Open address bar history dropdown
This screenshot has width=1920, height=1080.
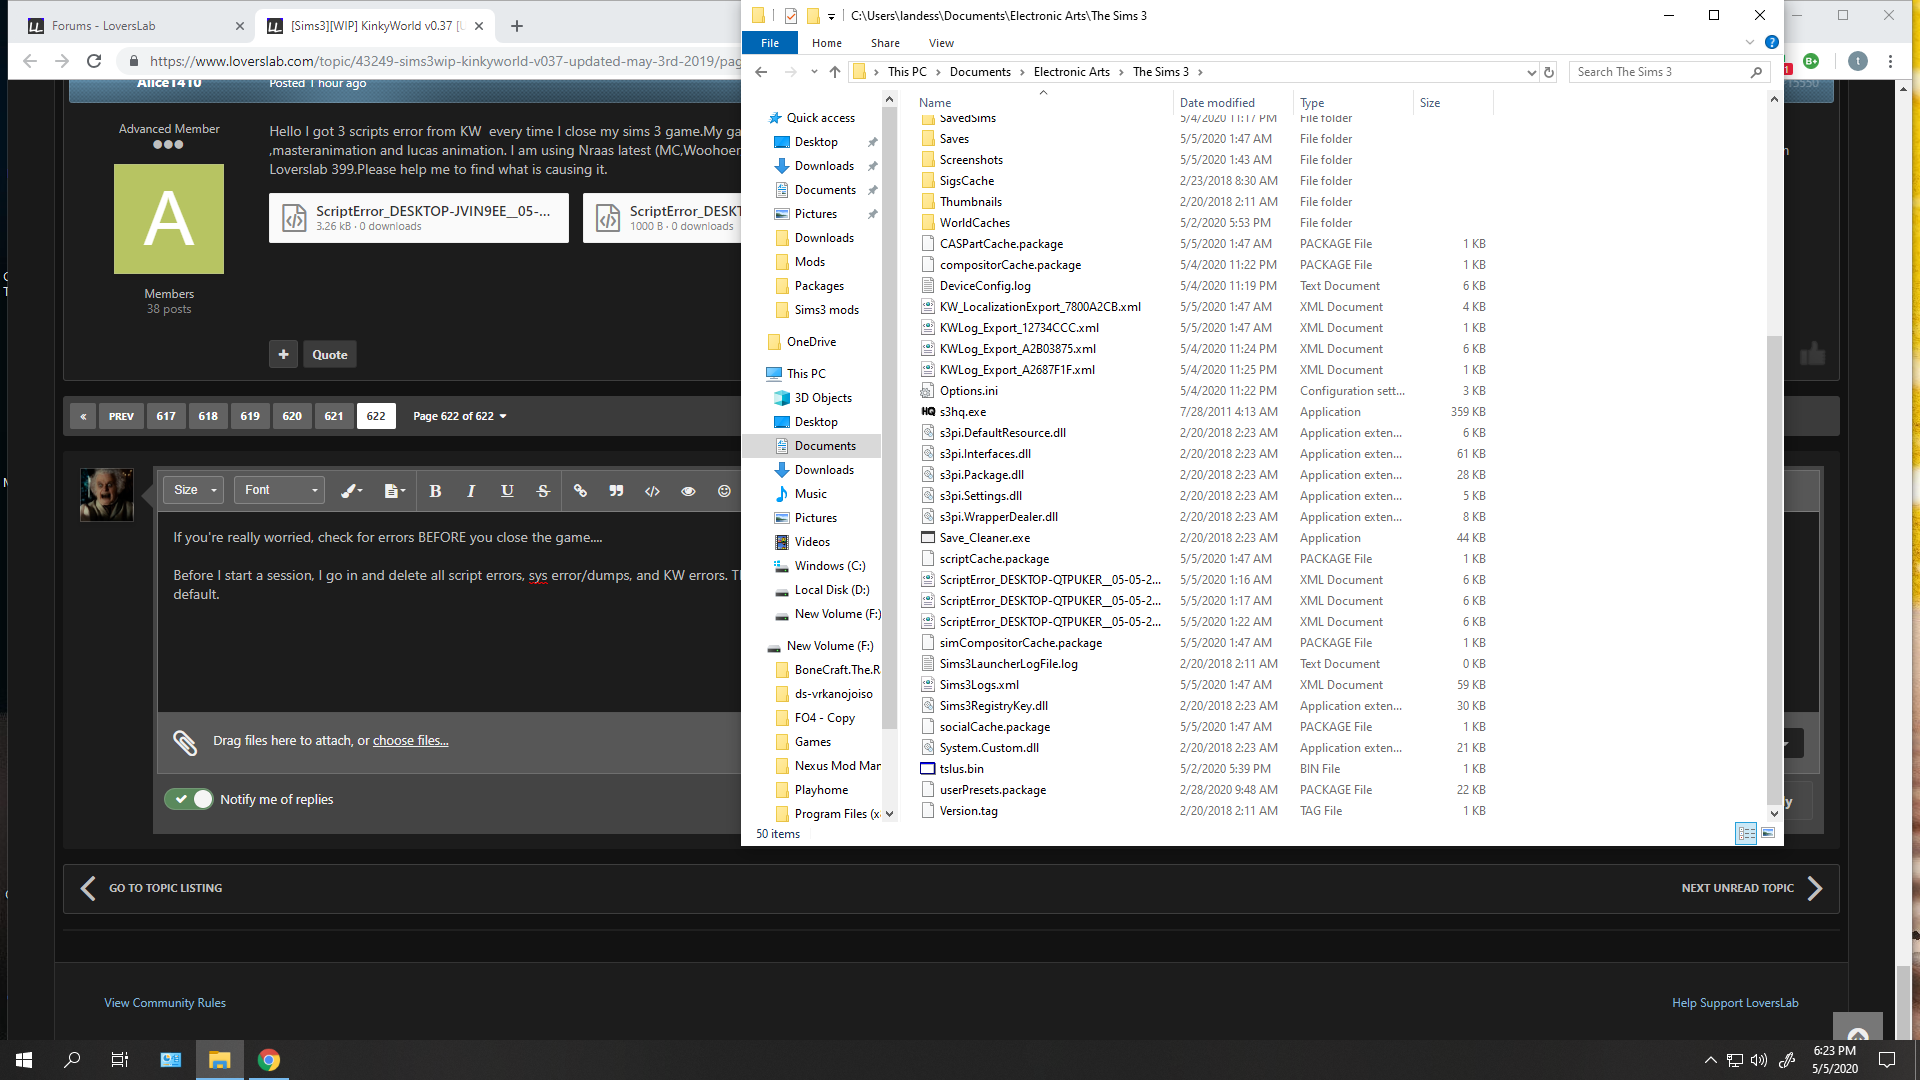(1531, 72)
